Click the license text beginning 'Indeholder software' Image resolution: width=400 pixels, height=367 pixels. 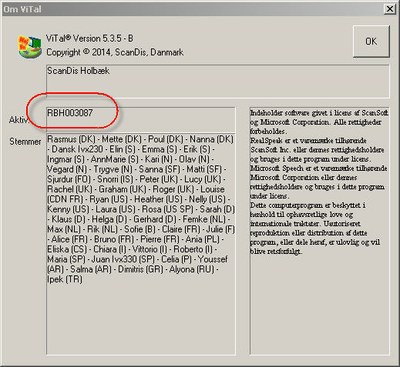click(x=319, y=122)
